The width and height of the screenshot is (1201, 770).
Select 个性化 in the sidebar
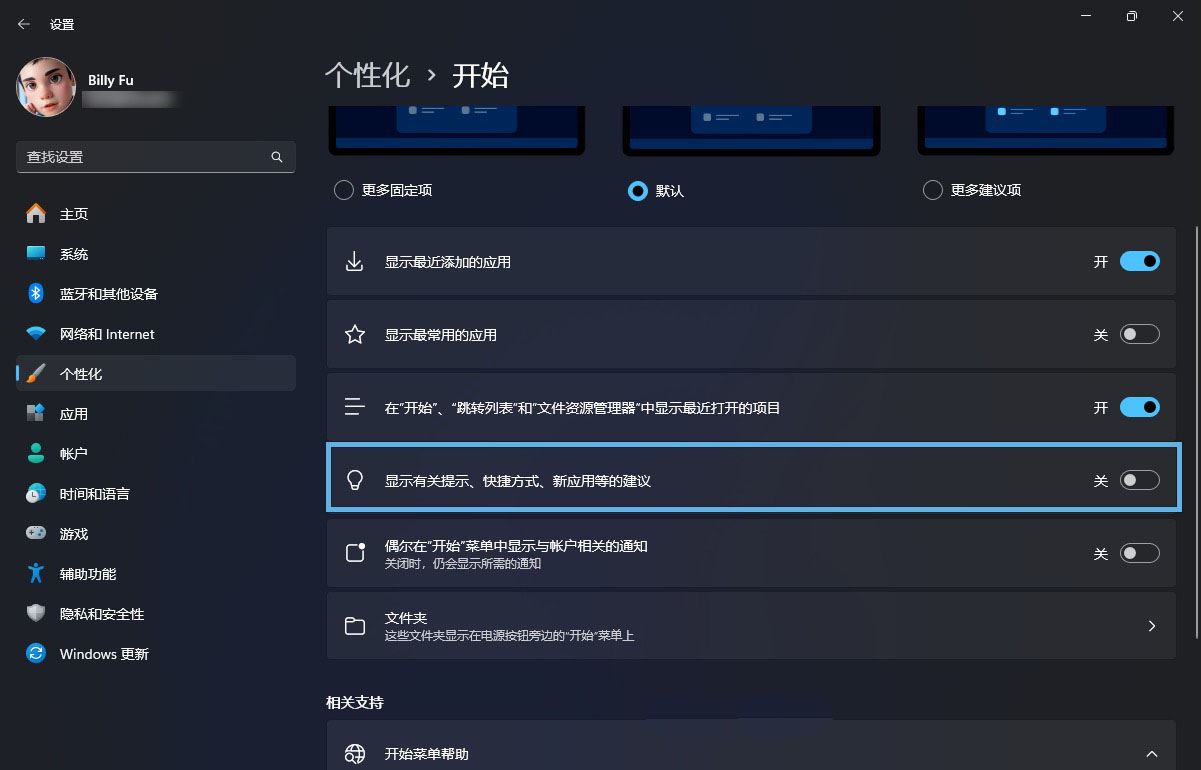click(156, 374)
